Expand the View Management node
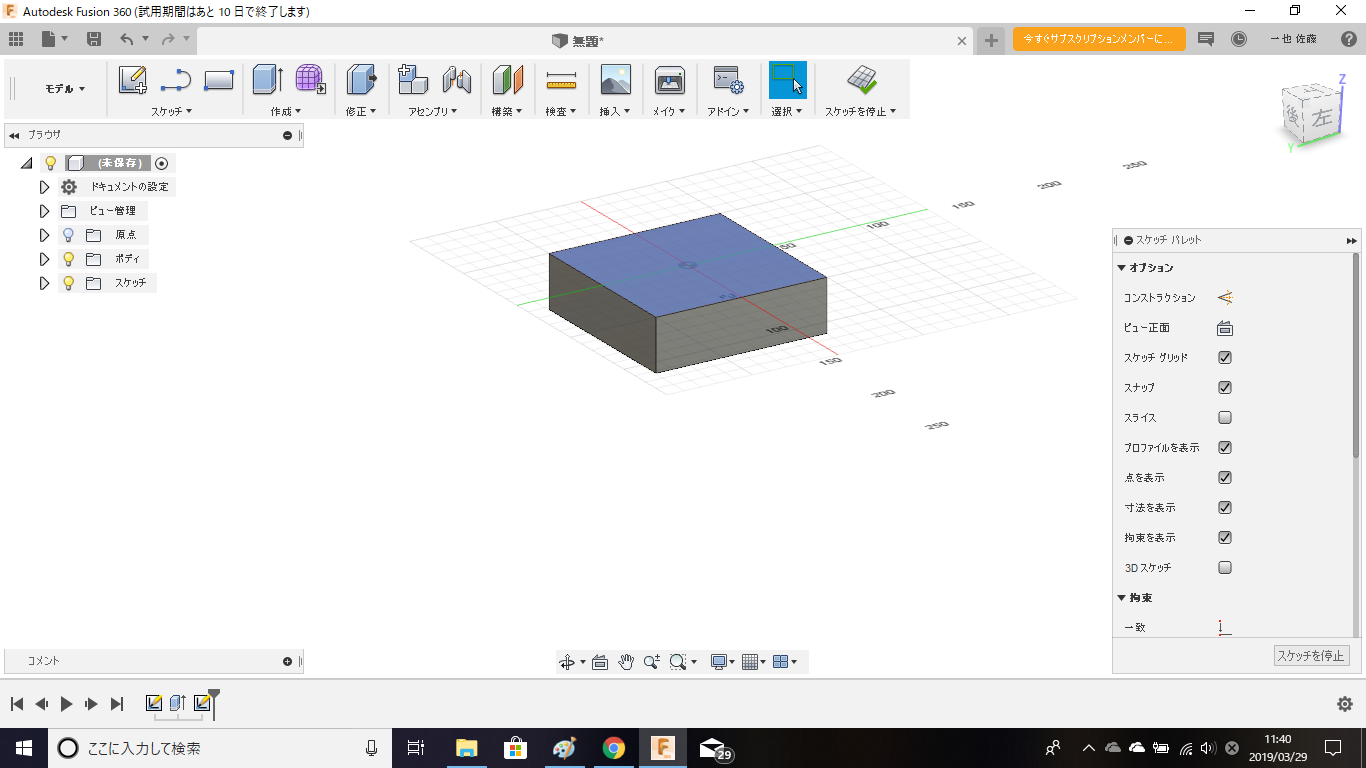1366x768 pixels. point(44,211)
